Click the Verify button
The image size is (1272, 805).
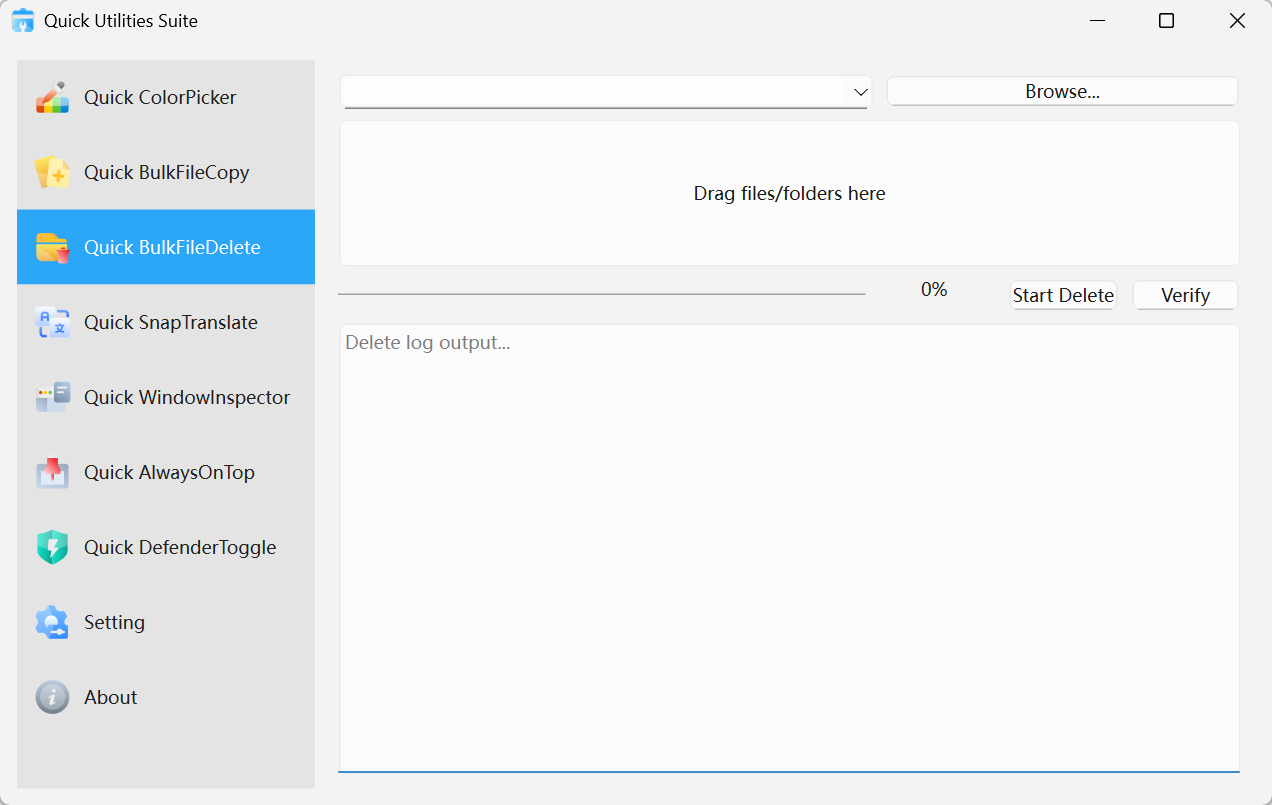coord(1185,295)
